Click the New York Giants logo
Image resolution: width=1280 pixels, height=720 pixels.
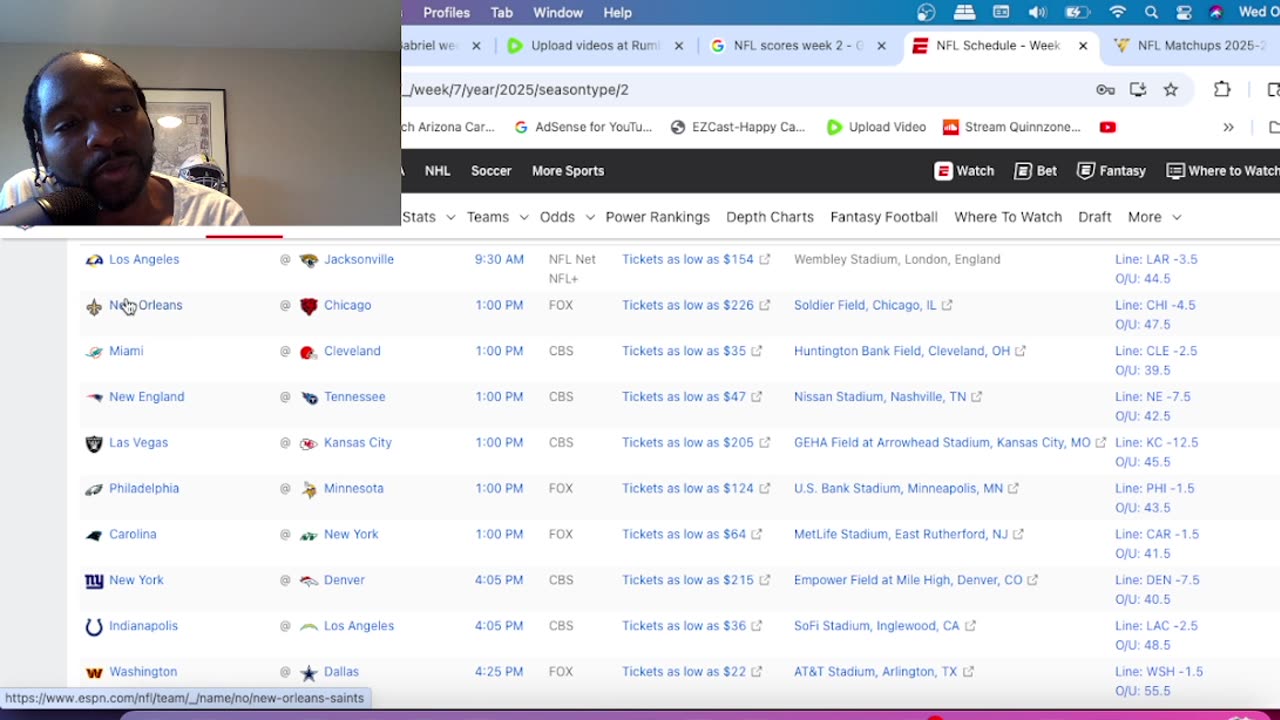[94, 581]
